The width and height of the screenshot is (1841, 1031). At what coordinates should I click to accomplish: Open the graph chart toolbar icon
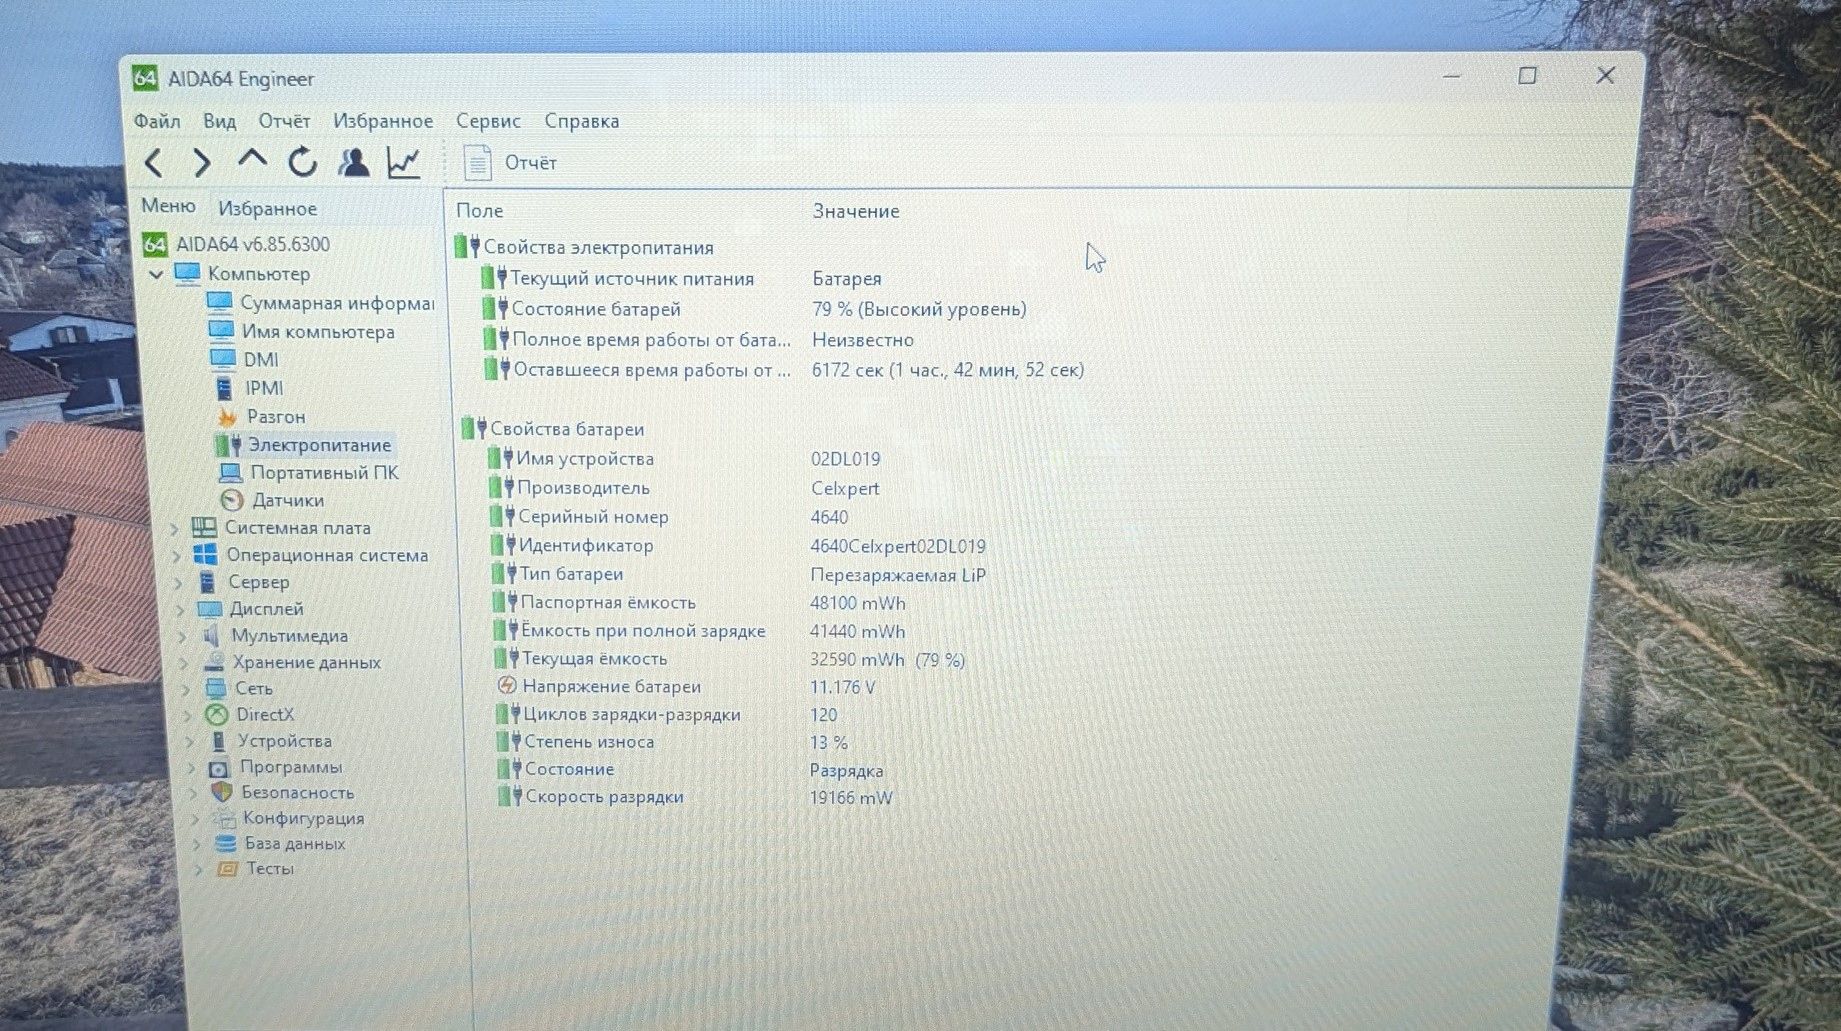coord(404,162)
